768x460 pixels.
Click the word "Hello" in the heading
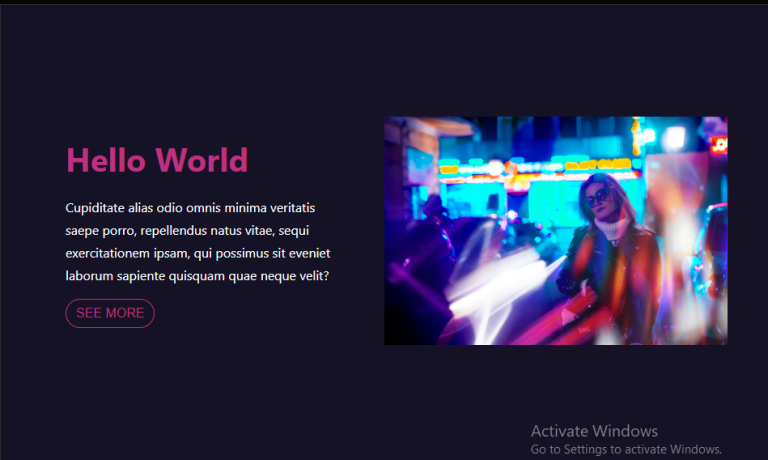coord(106,160)
